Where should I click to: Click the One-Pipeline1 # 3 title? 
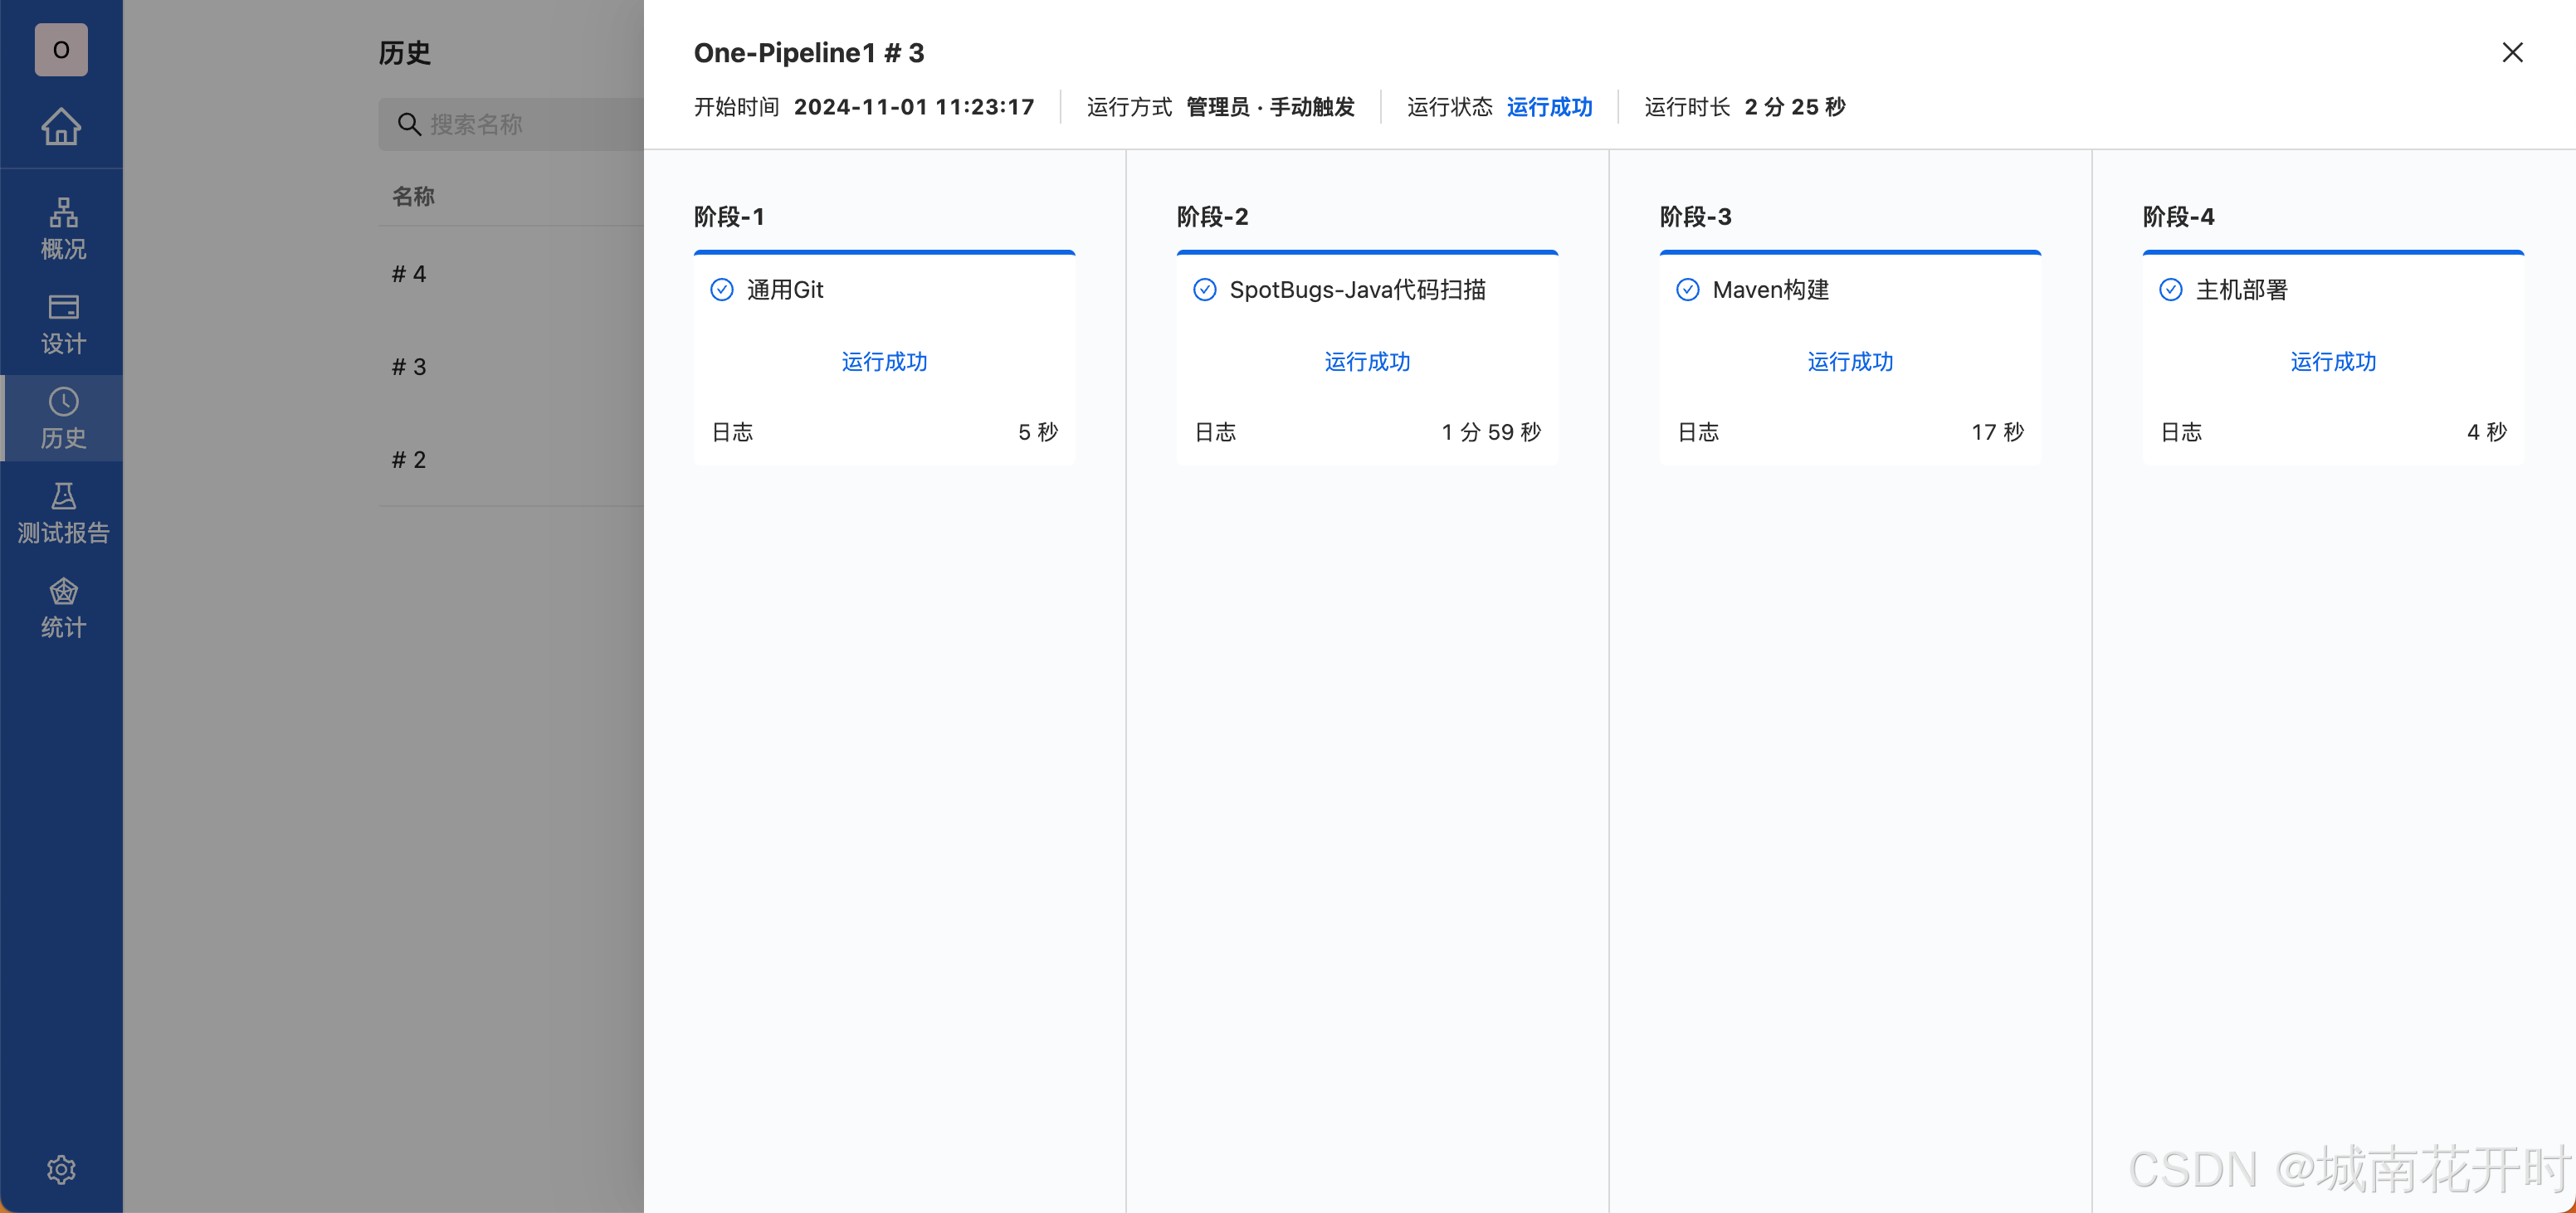point(809,53)
